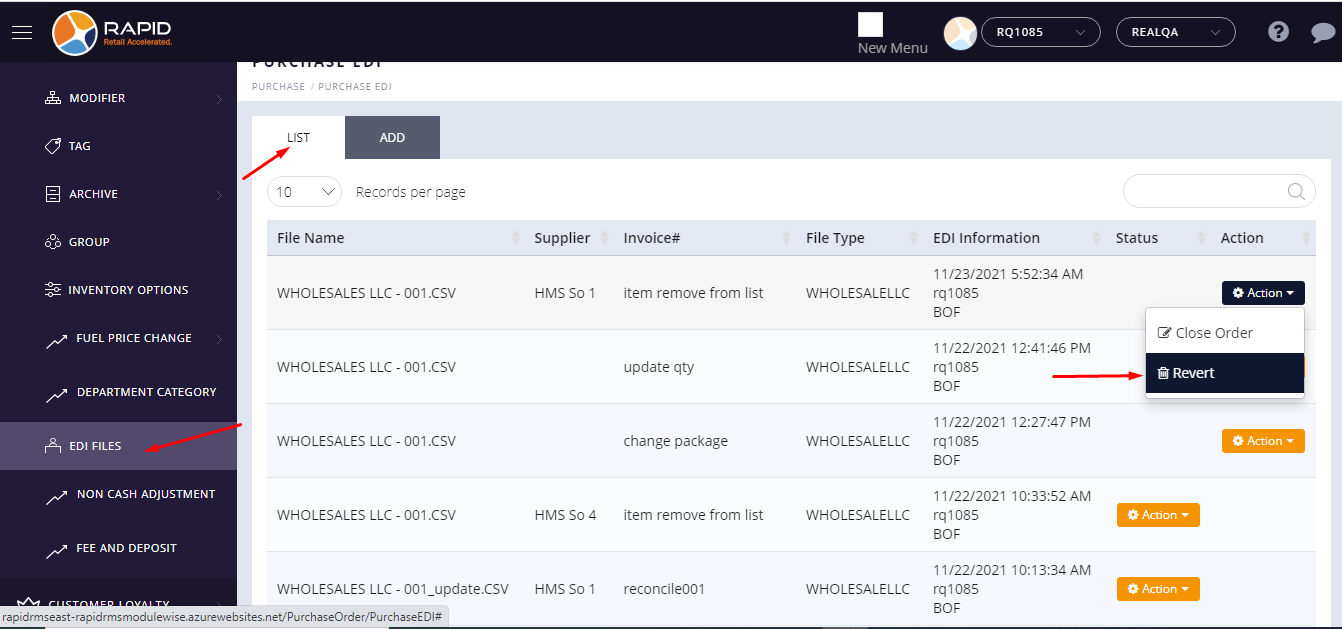The height and width of the screenshot is (629, 1342).
Task: Click the Purchase breadcrumb link
Action: [x=278, y=87]
